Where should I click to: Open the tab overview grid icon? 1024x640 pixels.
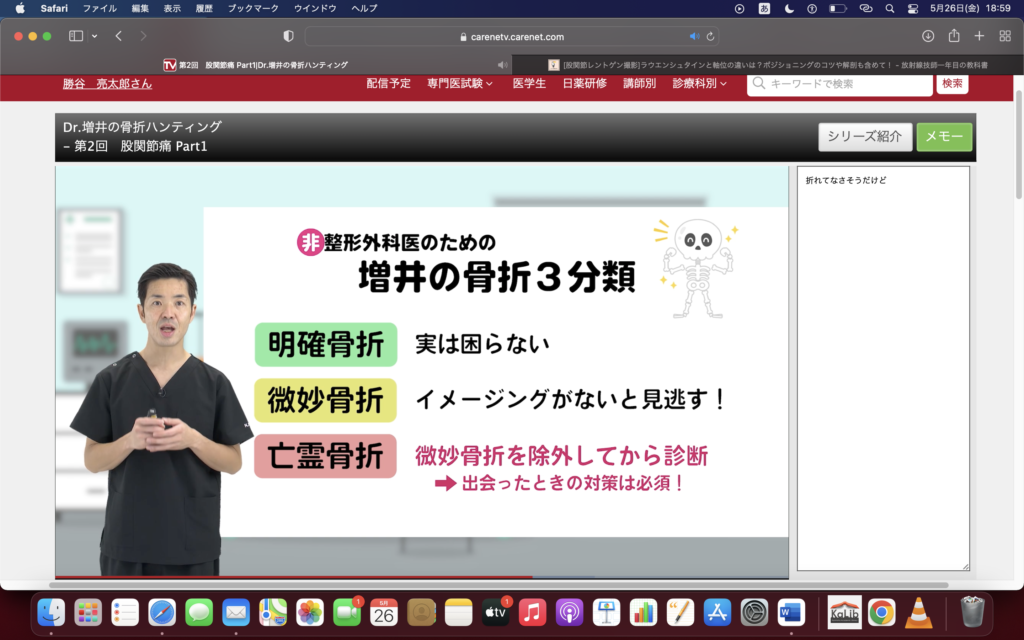(1005, 36)
